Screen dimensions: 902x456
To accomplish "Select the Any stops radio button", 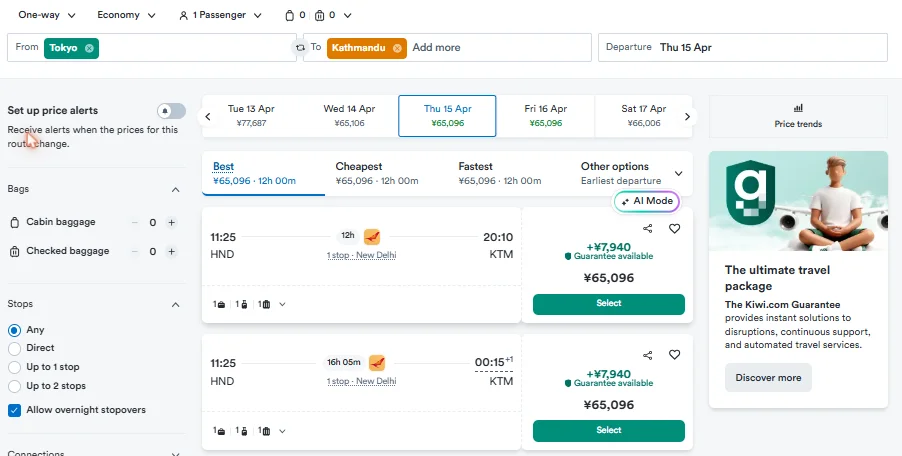I will pos(14,330).
